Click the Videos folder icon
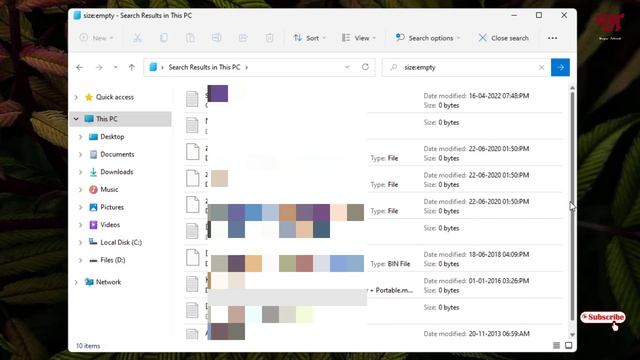 pos(93,224)
